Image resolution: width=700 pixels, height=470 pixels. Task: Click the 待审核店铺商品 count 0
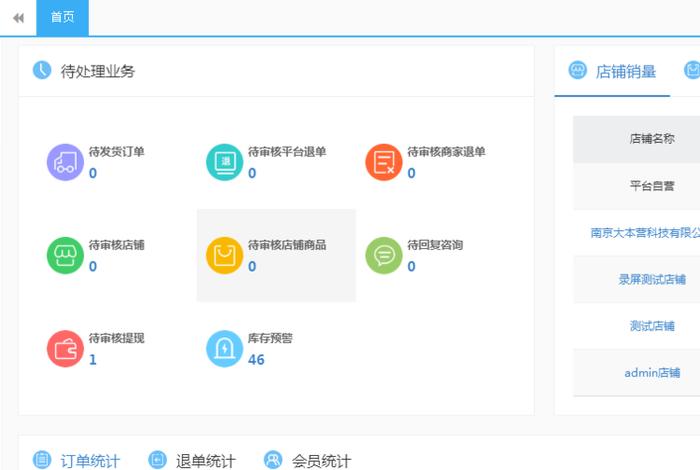tap(252, 266)
